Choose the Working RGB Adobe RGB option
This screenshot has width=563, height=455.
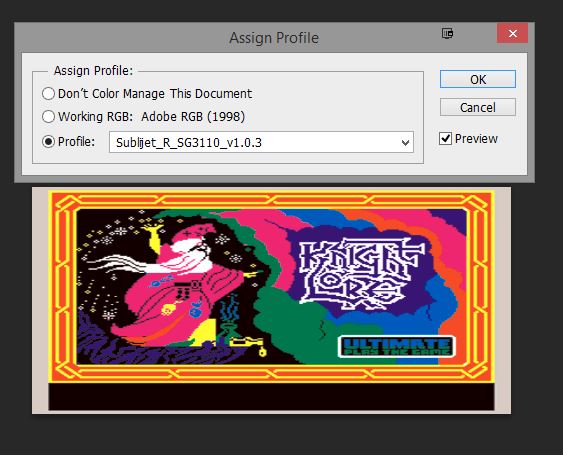click(48, 117)
